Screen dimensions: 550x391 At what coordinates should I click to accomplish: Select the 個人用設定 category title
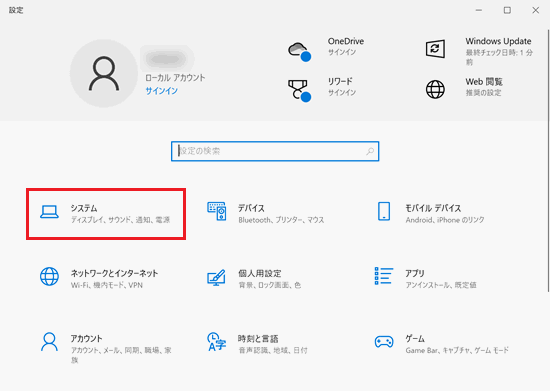tap(260, 273)
